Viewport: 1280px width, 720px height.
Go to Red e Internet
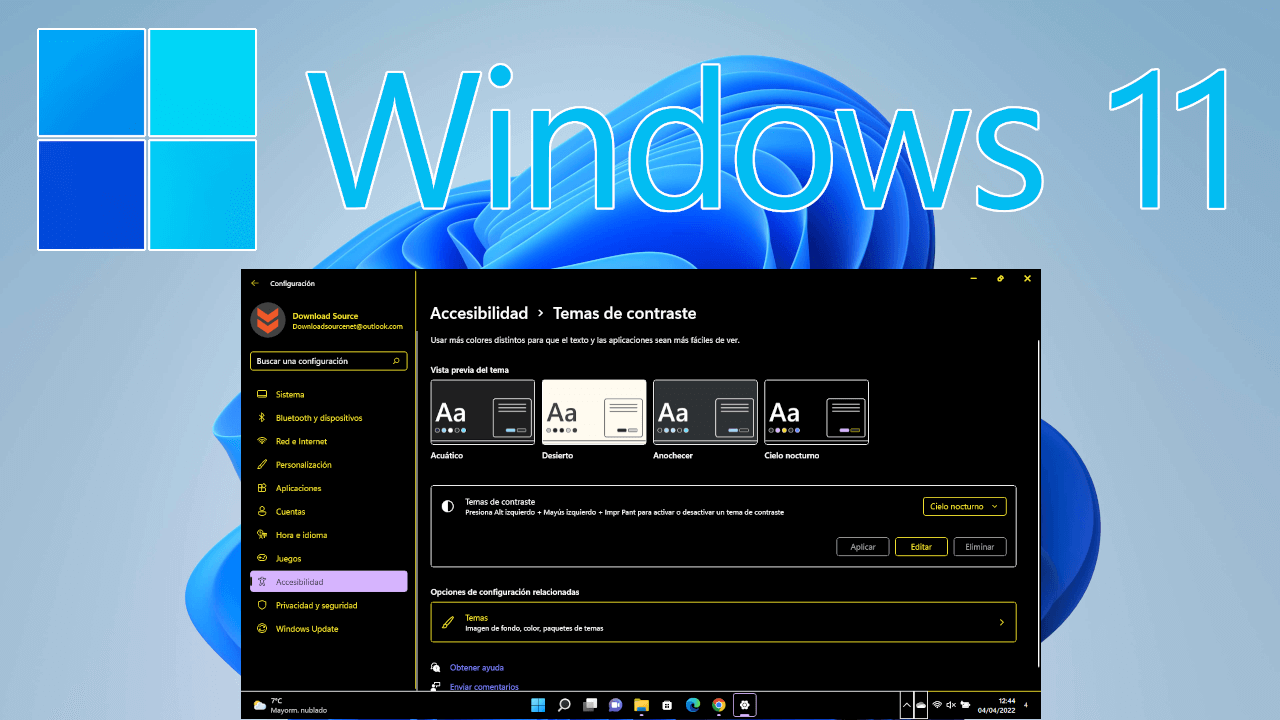point(328,441)
